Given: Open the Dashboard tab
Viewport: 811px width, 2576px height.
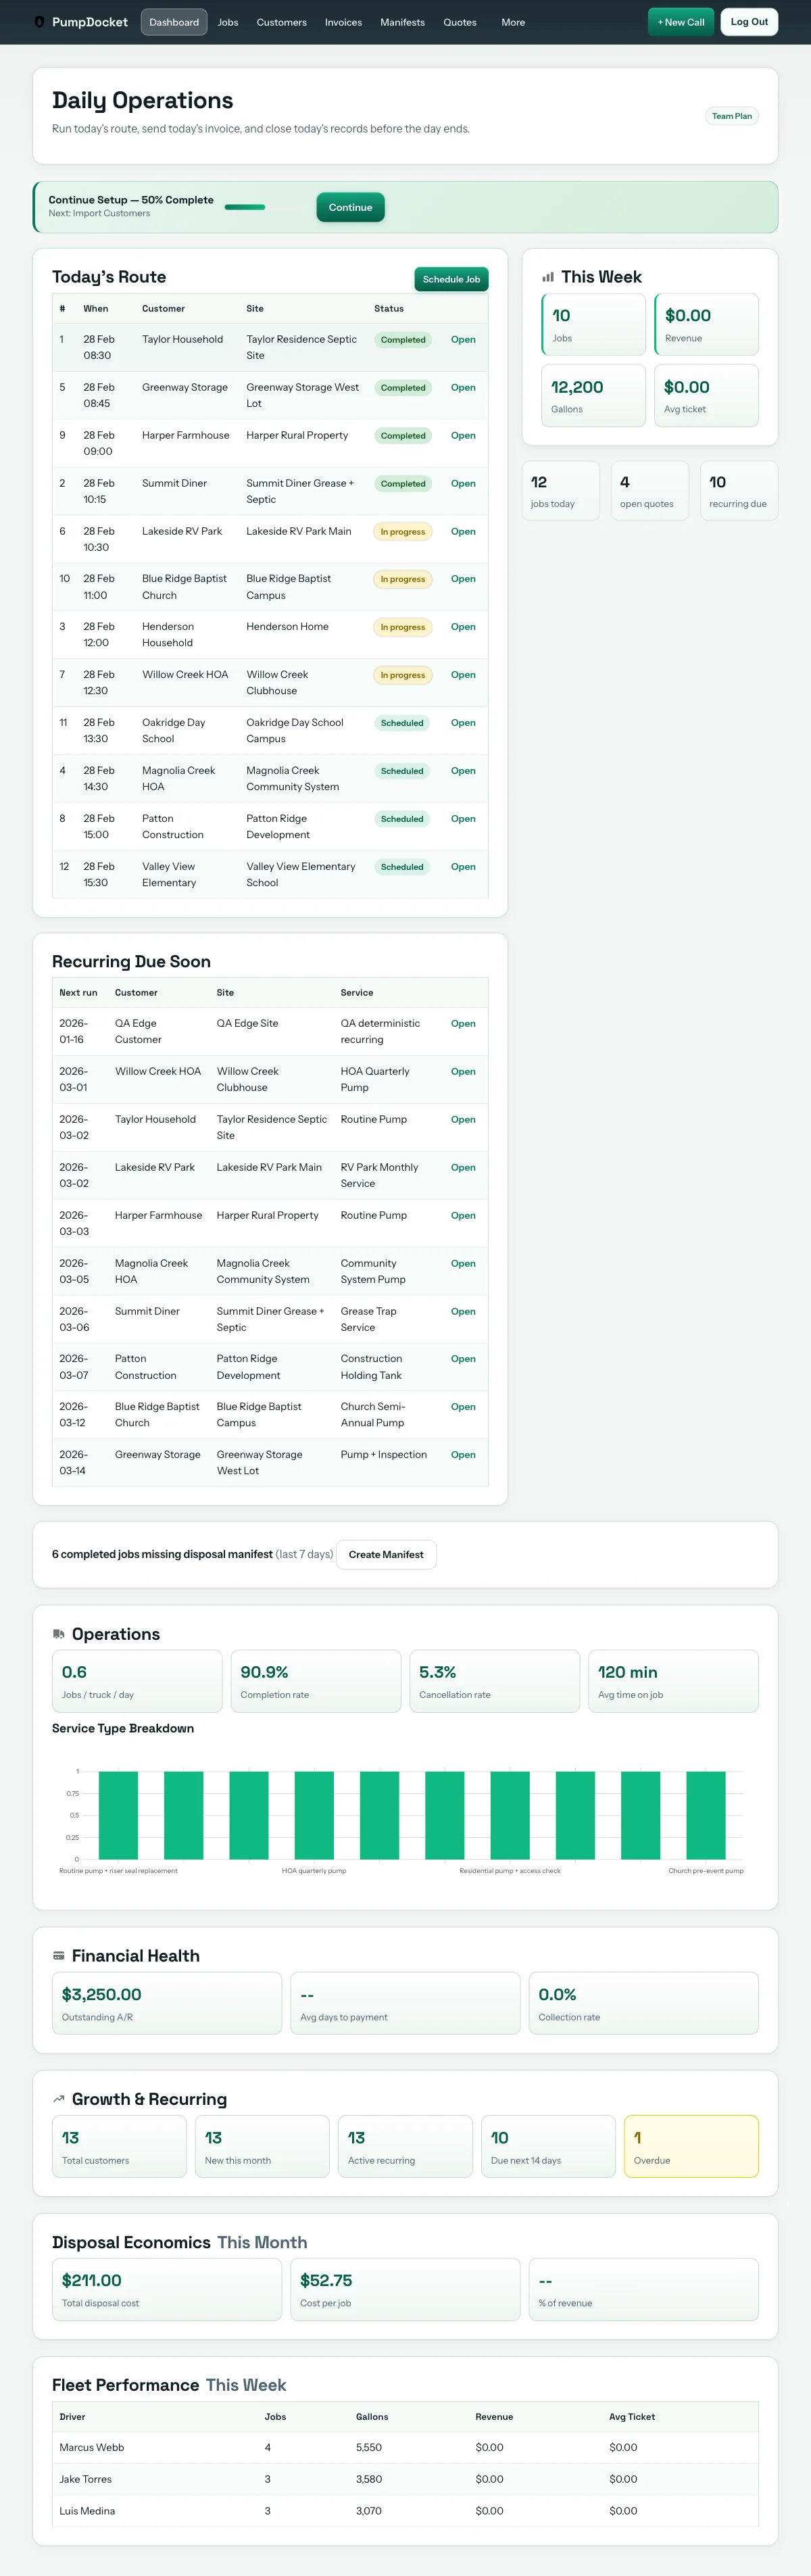Looking at the screenshot, I should [174, 22].
